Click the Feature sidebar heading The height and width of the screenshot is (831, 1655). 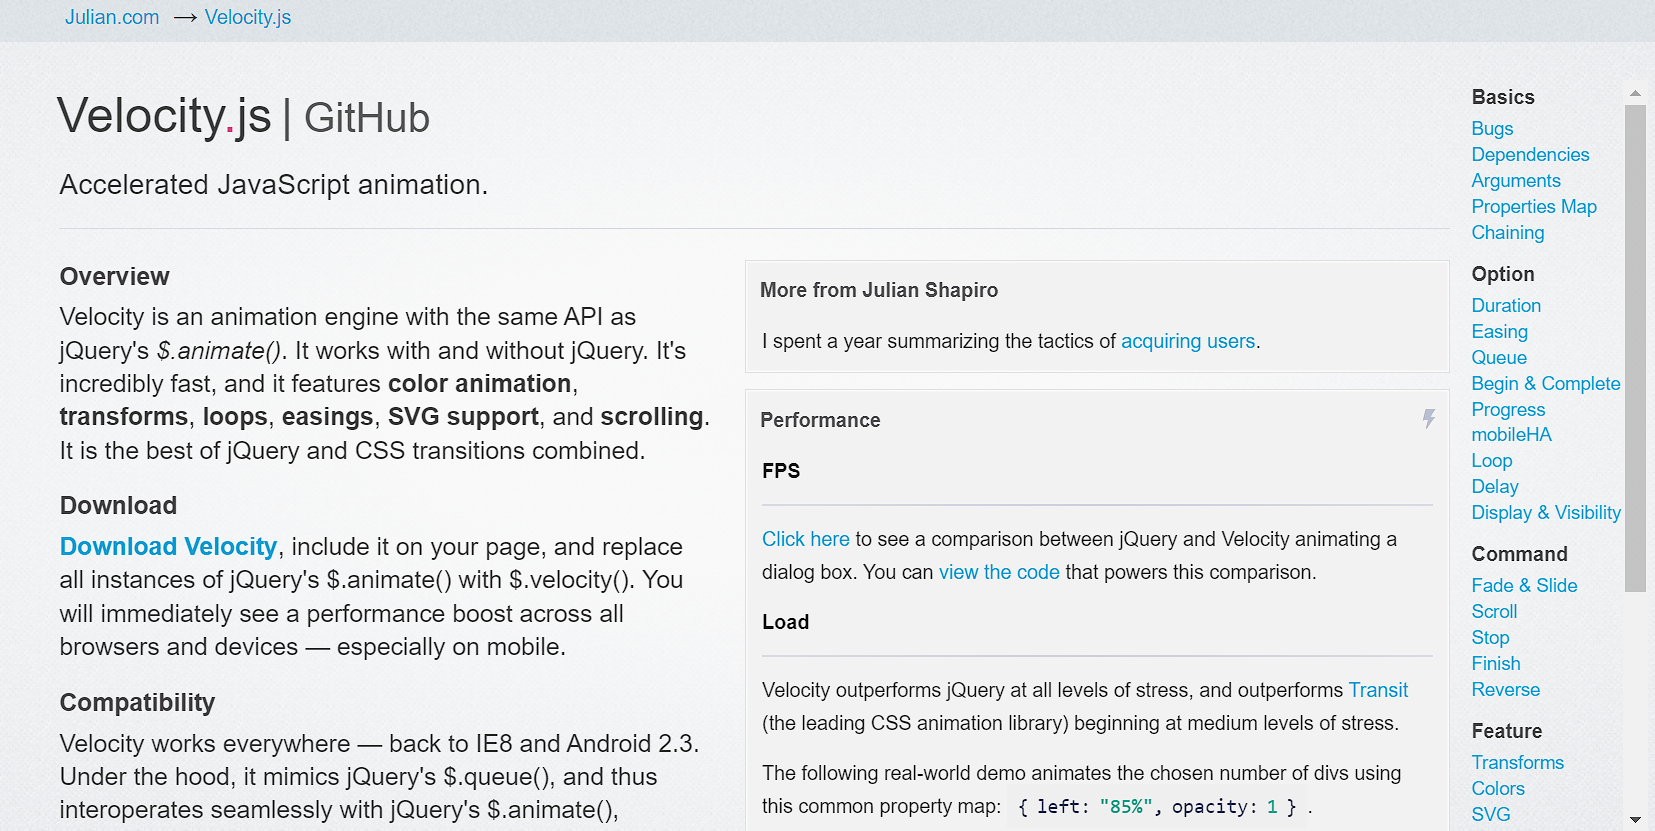(1506, 731)
